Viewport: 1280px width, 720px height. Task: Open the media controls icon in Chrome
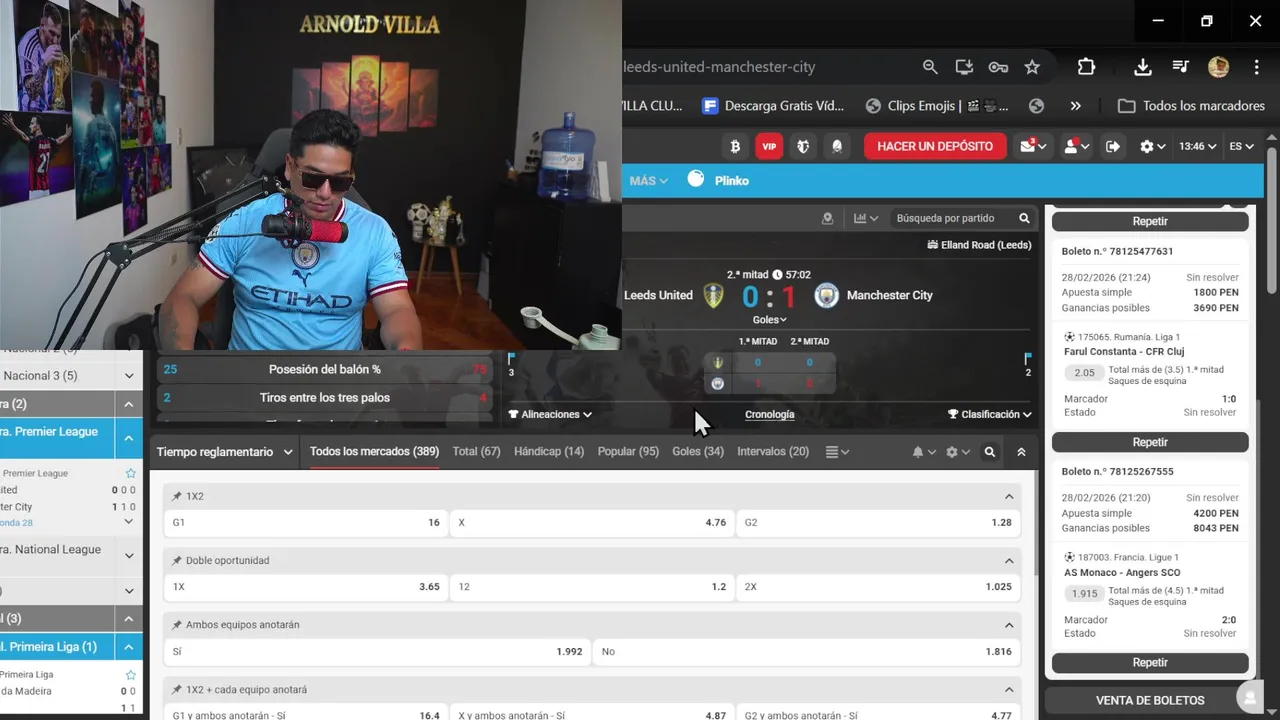point(1181,67)
